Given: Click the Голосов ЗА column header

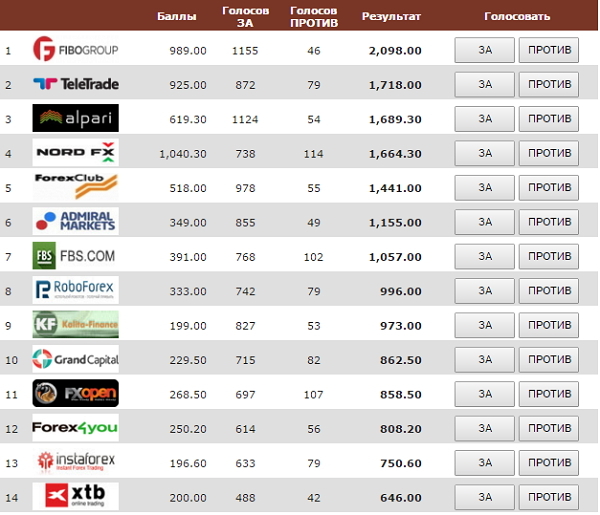Looking at the screenshot, I should tap(245, 17).
